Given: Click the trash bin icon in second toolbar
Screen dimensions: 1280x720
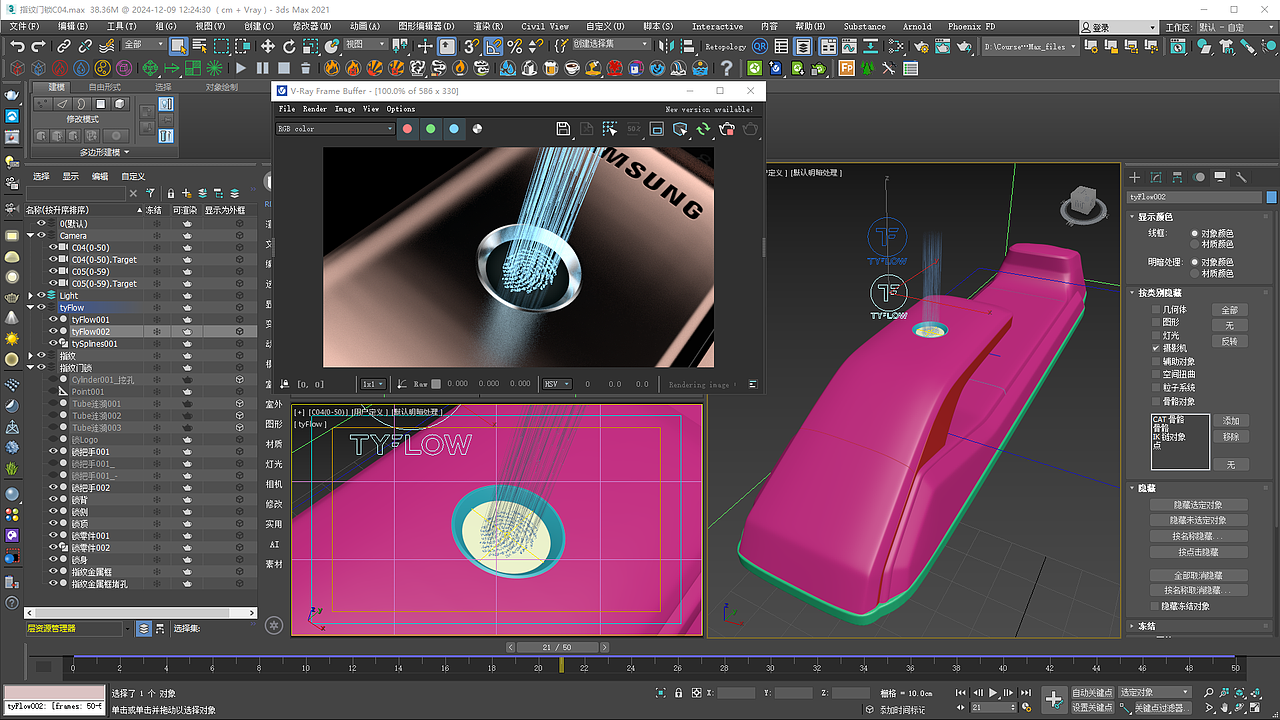Looking at the screenshot, I should (x=306, y=68).
